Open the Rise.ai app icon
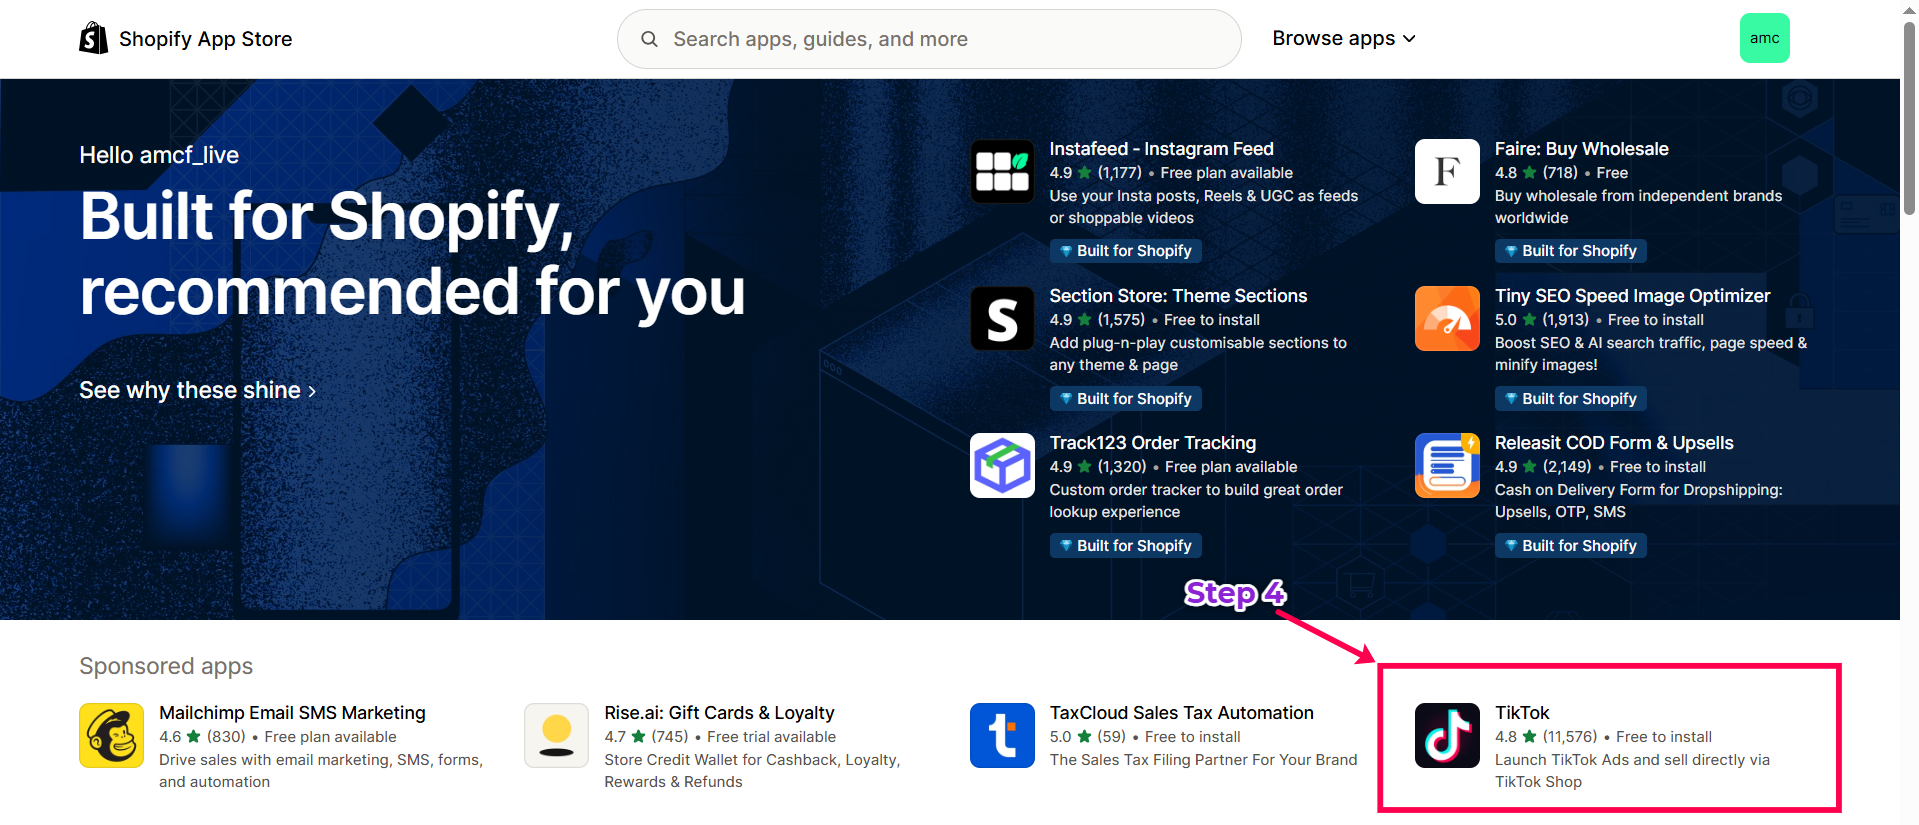 [556, 735]
